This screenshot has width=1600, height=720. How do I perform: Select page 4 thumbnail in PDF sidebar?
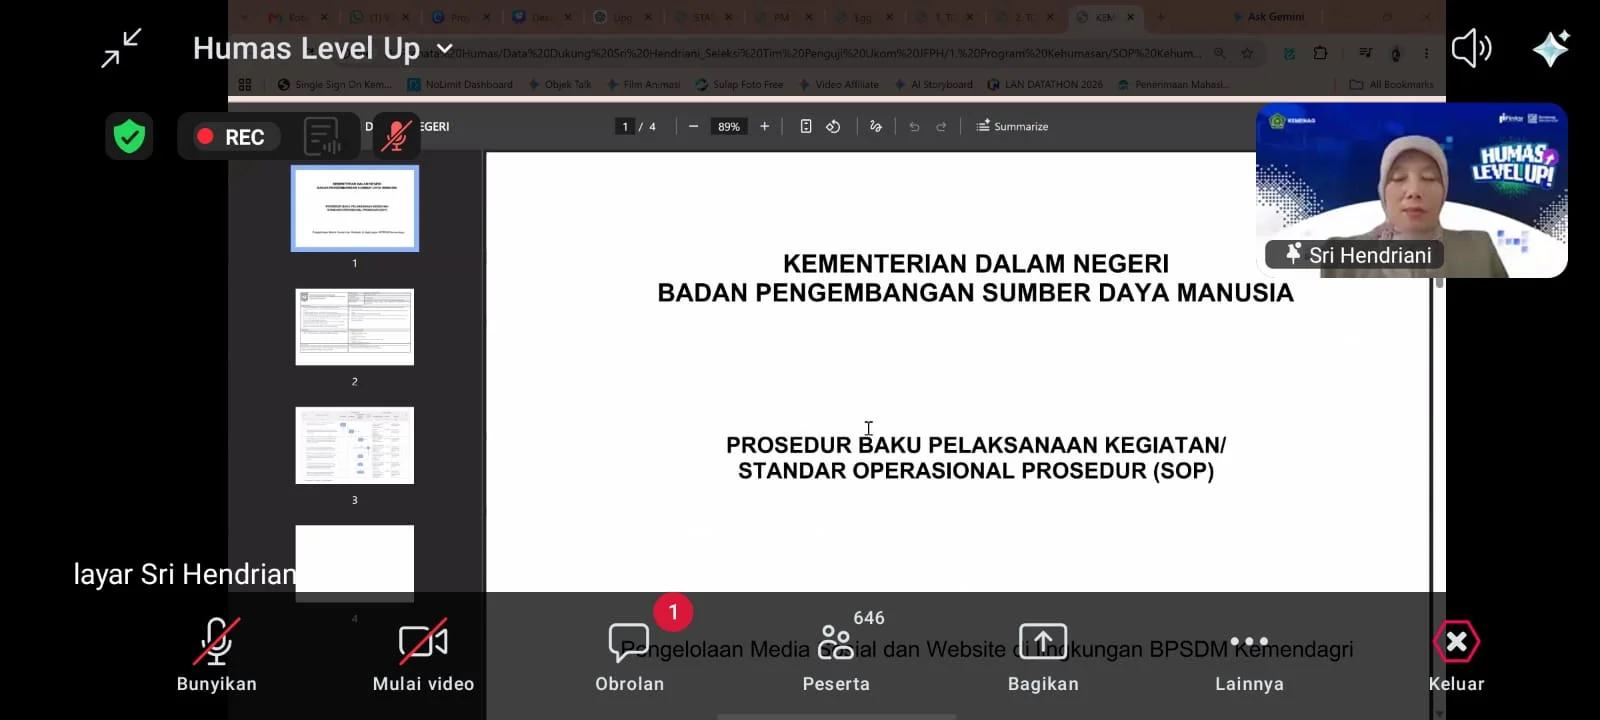355,563
